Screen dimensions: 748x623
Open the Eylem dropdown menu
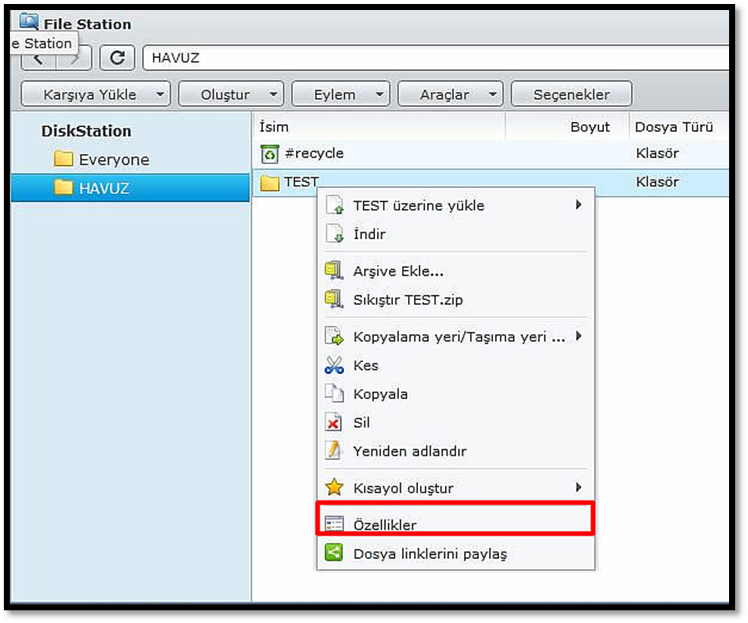340,94
